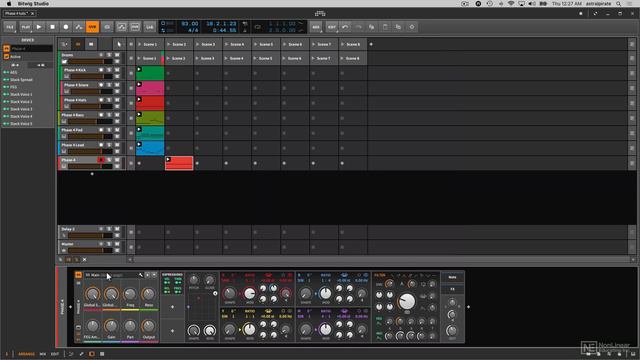Collapse the Drums group folder
Viewport: 640px width, 360px height.
tap(64, 62)
